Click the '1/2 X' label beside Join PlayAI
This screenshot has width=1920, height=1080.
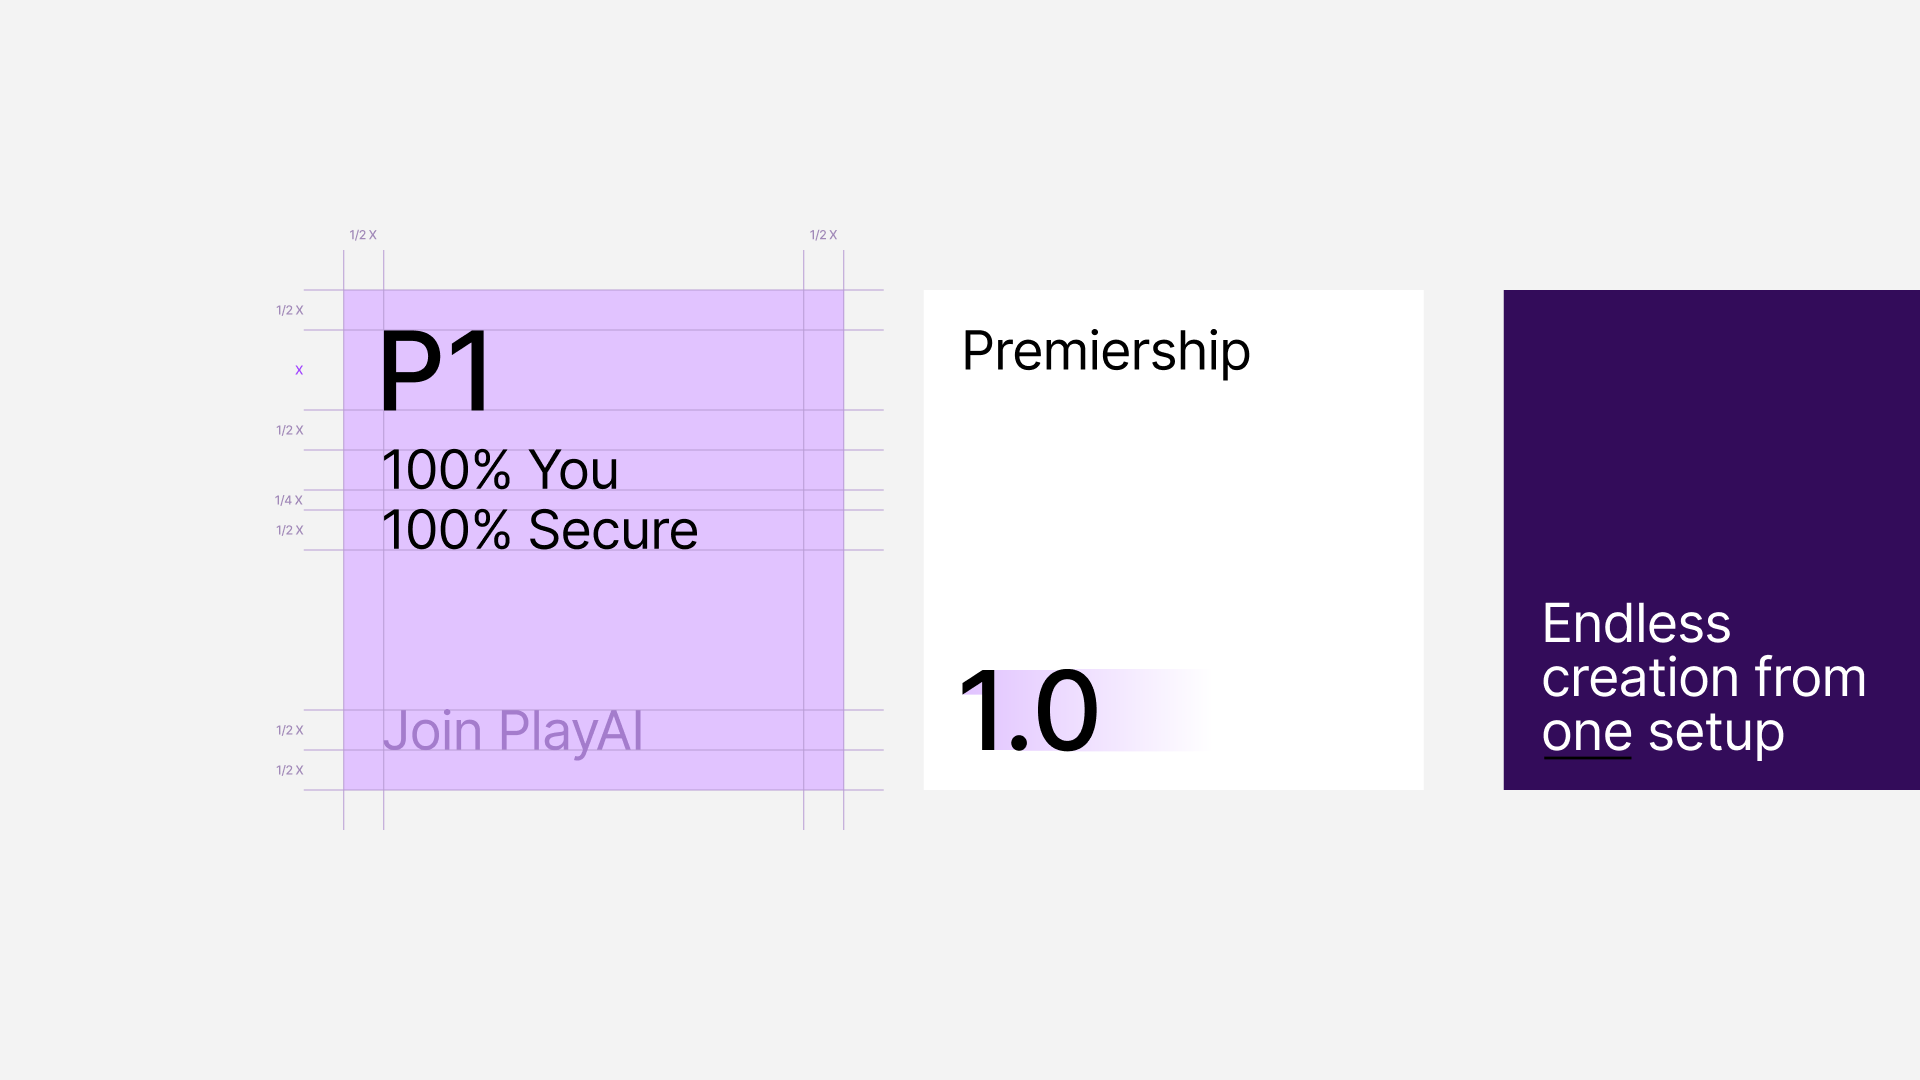click(x=289, y=730)
